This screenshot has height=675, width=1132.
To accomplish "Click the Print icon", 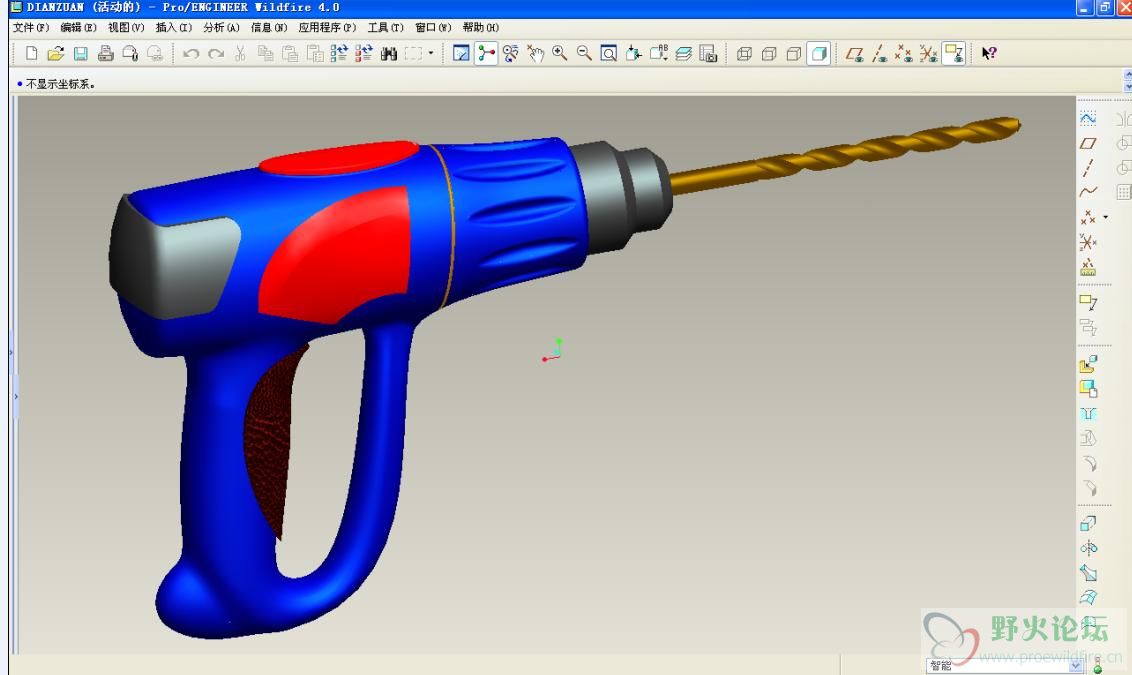I will (x=106, y=54).
